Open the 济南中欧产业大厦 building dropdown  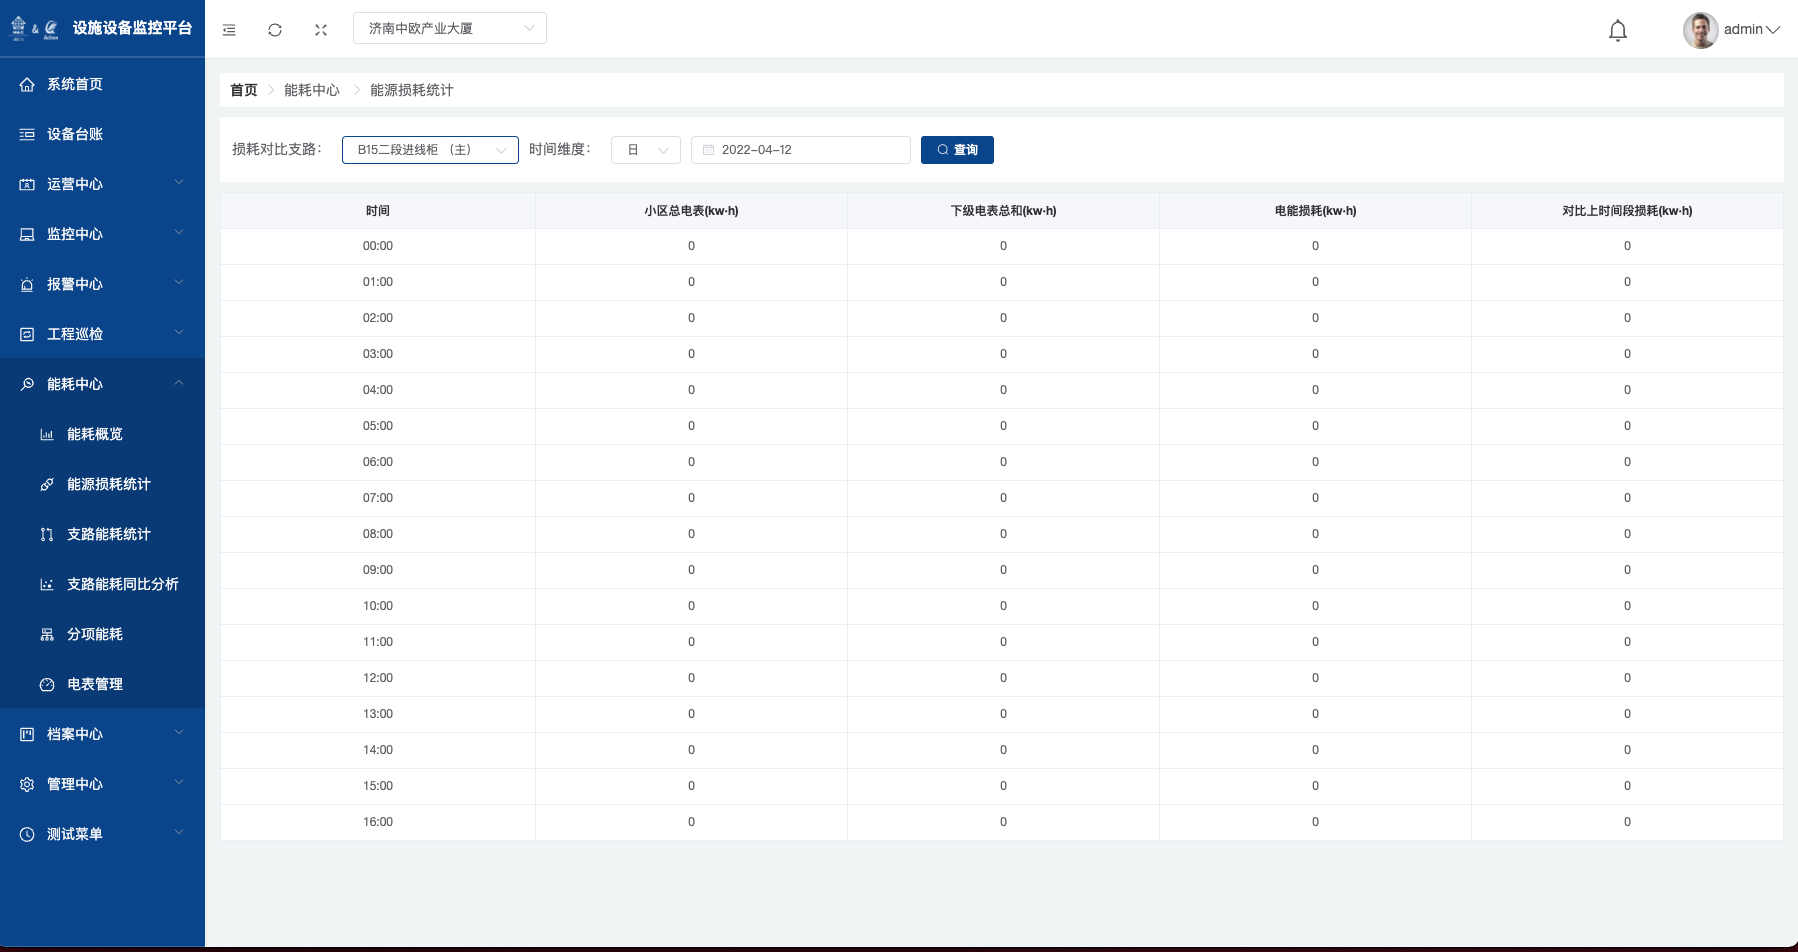click(x=449, y=28)
